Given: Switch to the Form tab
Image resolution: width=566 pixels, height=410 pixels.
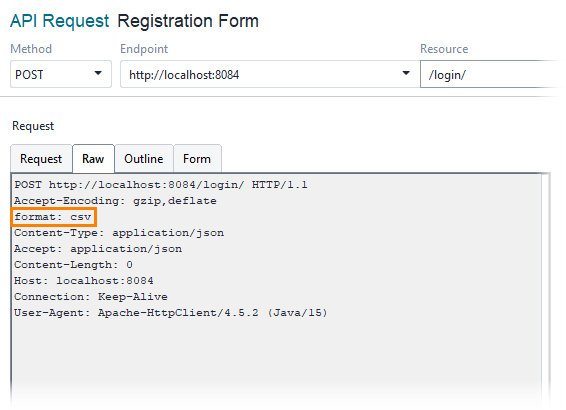Looking at the screenshot, I should 197,159.
